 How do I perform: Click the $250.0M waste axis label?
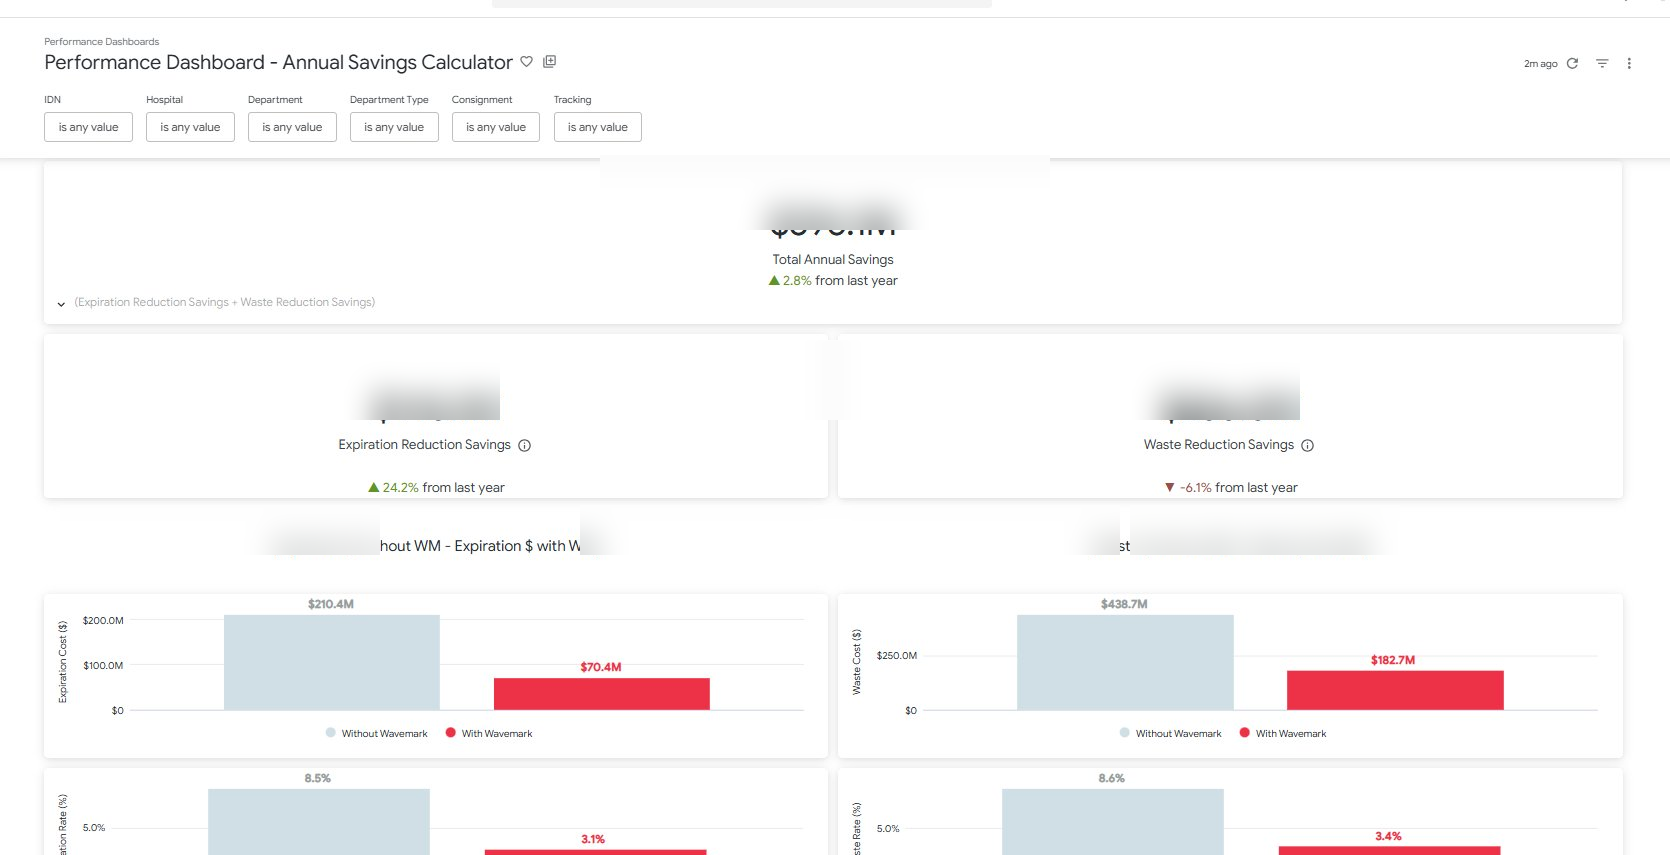tap(896, 656)
